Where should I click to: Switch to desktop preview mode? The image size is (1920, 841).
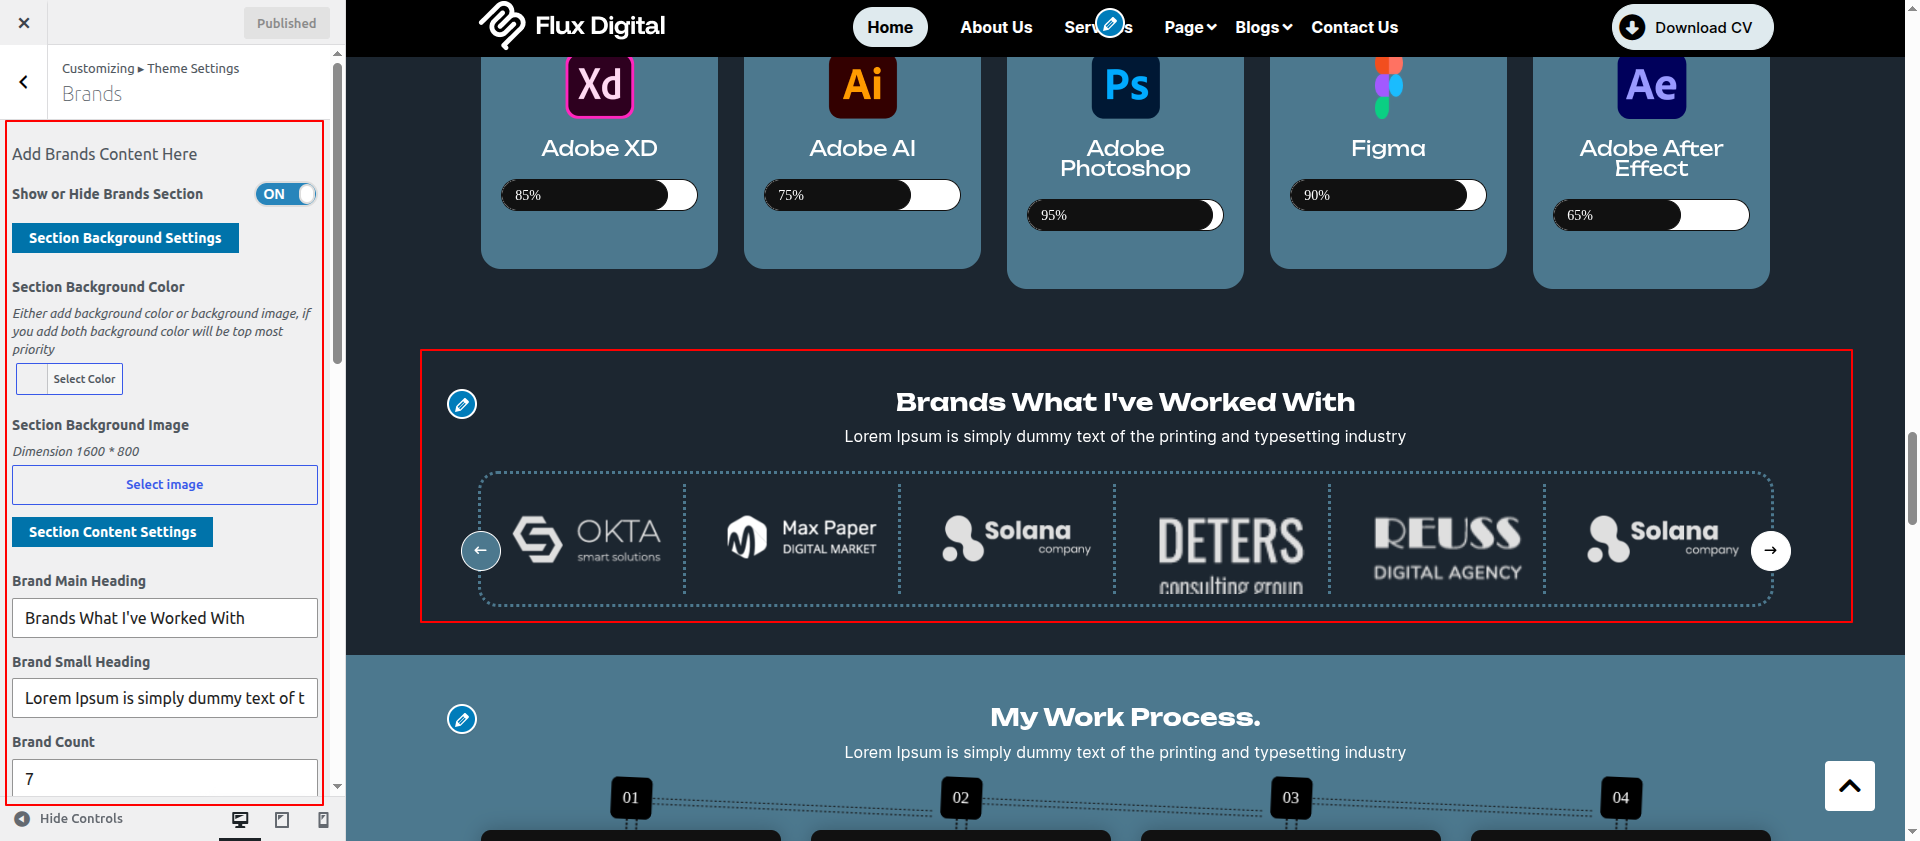point(240,820)
